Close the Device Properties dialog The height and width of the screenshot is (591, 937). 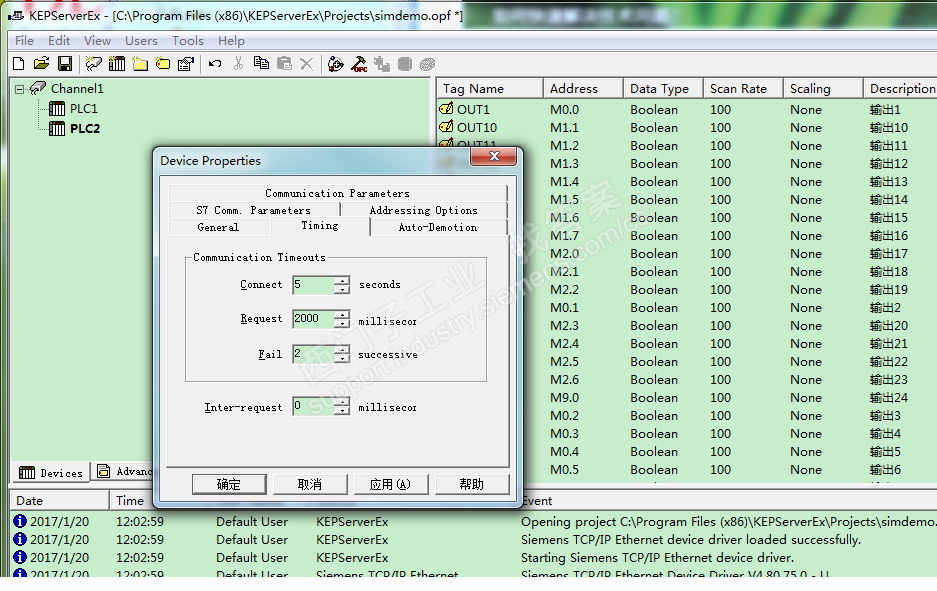click(494, 157)
